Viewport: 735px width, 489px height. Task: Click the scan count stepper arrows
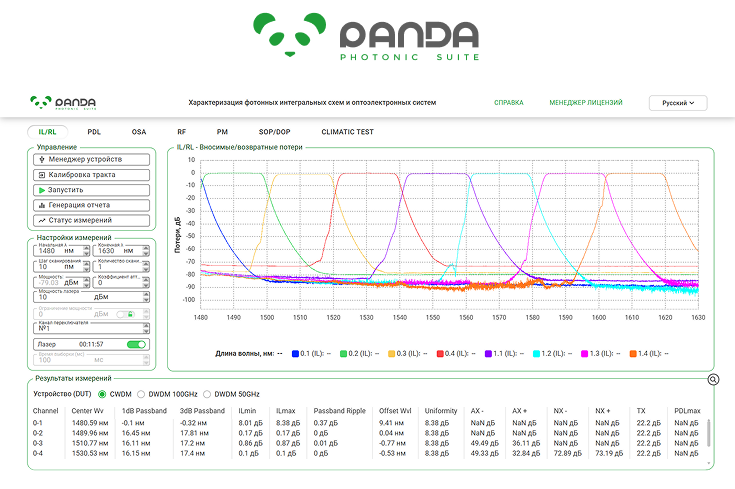coord(146,267)
